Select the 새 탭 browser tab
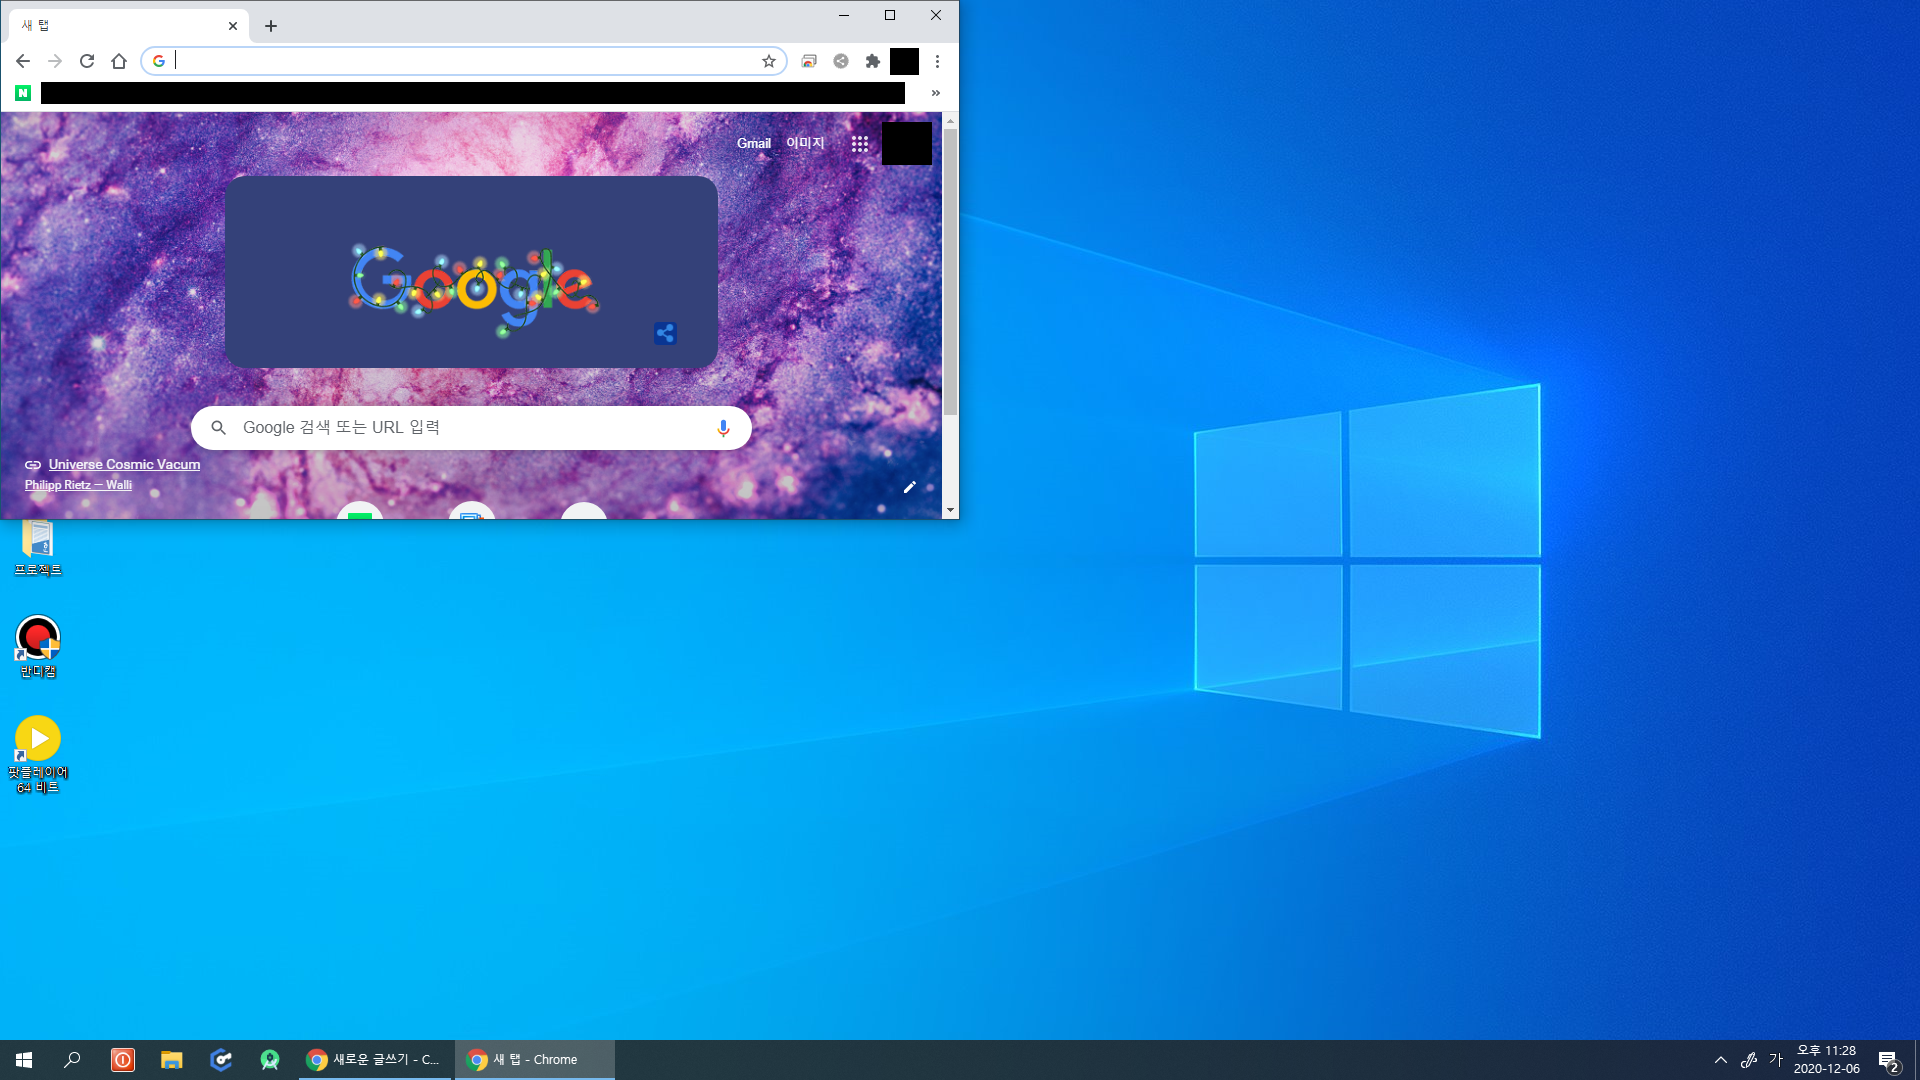 (x=128, y=26)
